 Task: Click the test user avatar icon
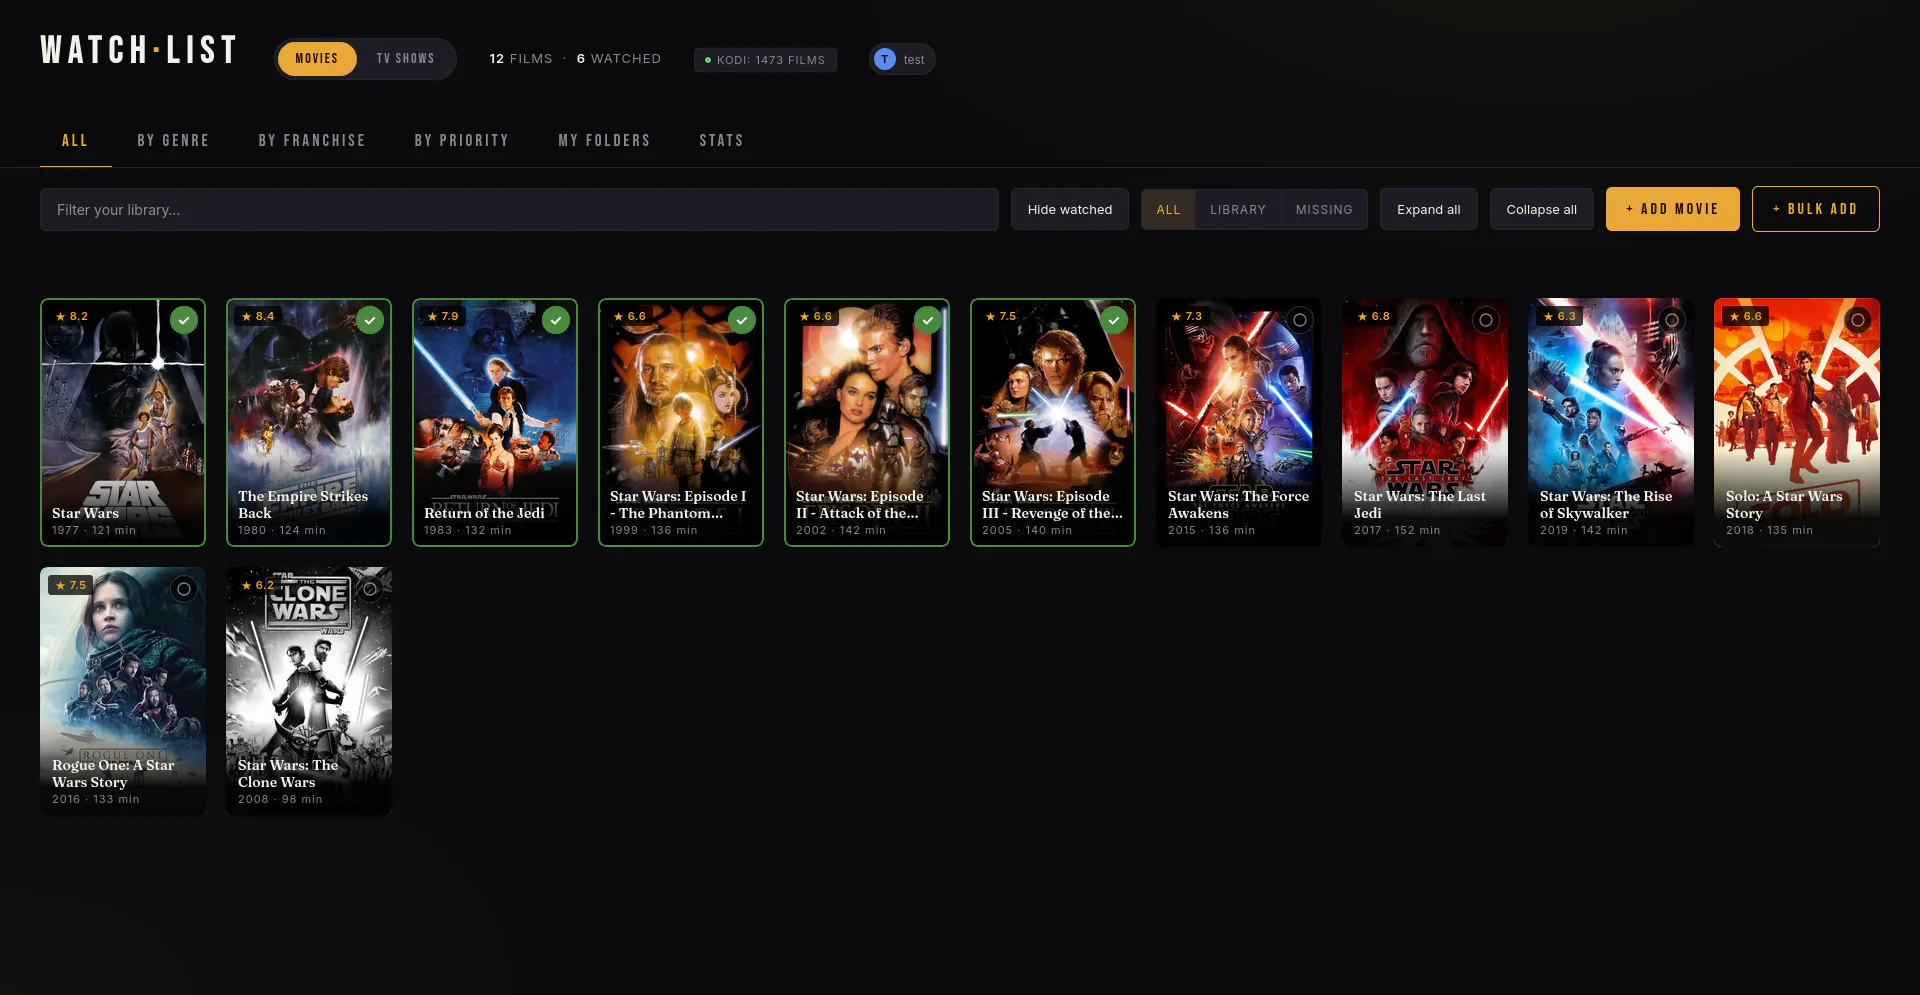885,59
